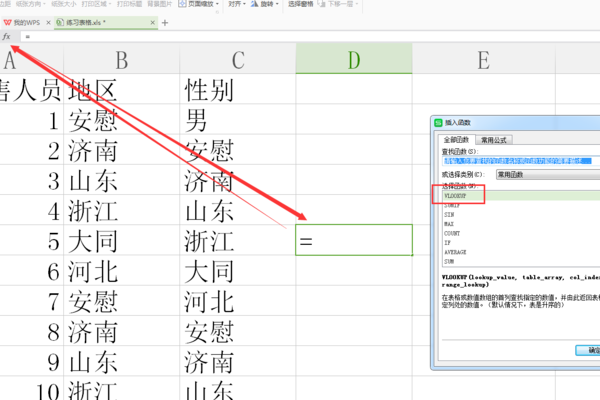The height and width of the screenshot is (400, 600).
Task: Click the 选择窗格 selection pane button
Action: 301,4
